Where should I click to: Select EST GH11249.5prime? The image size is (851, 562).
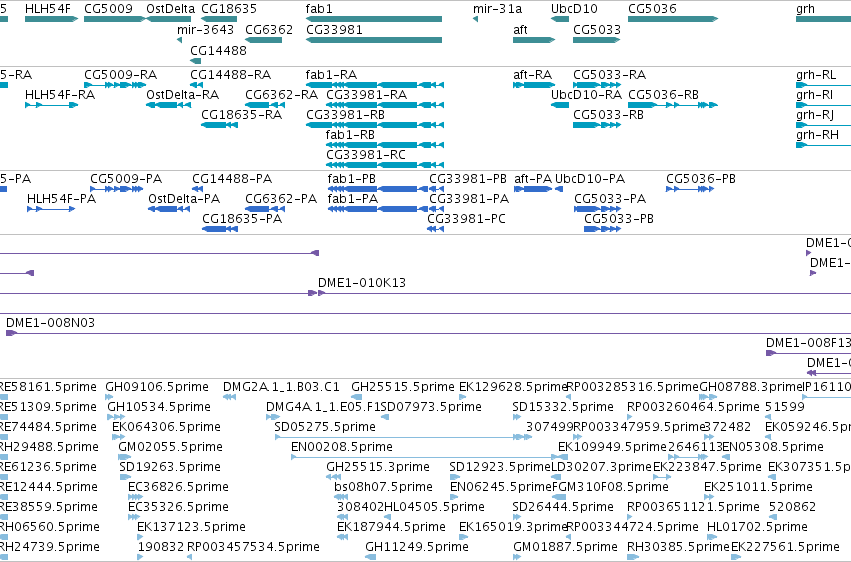[x=417, y=547]
